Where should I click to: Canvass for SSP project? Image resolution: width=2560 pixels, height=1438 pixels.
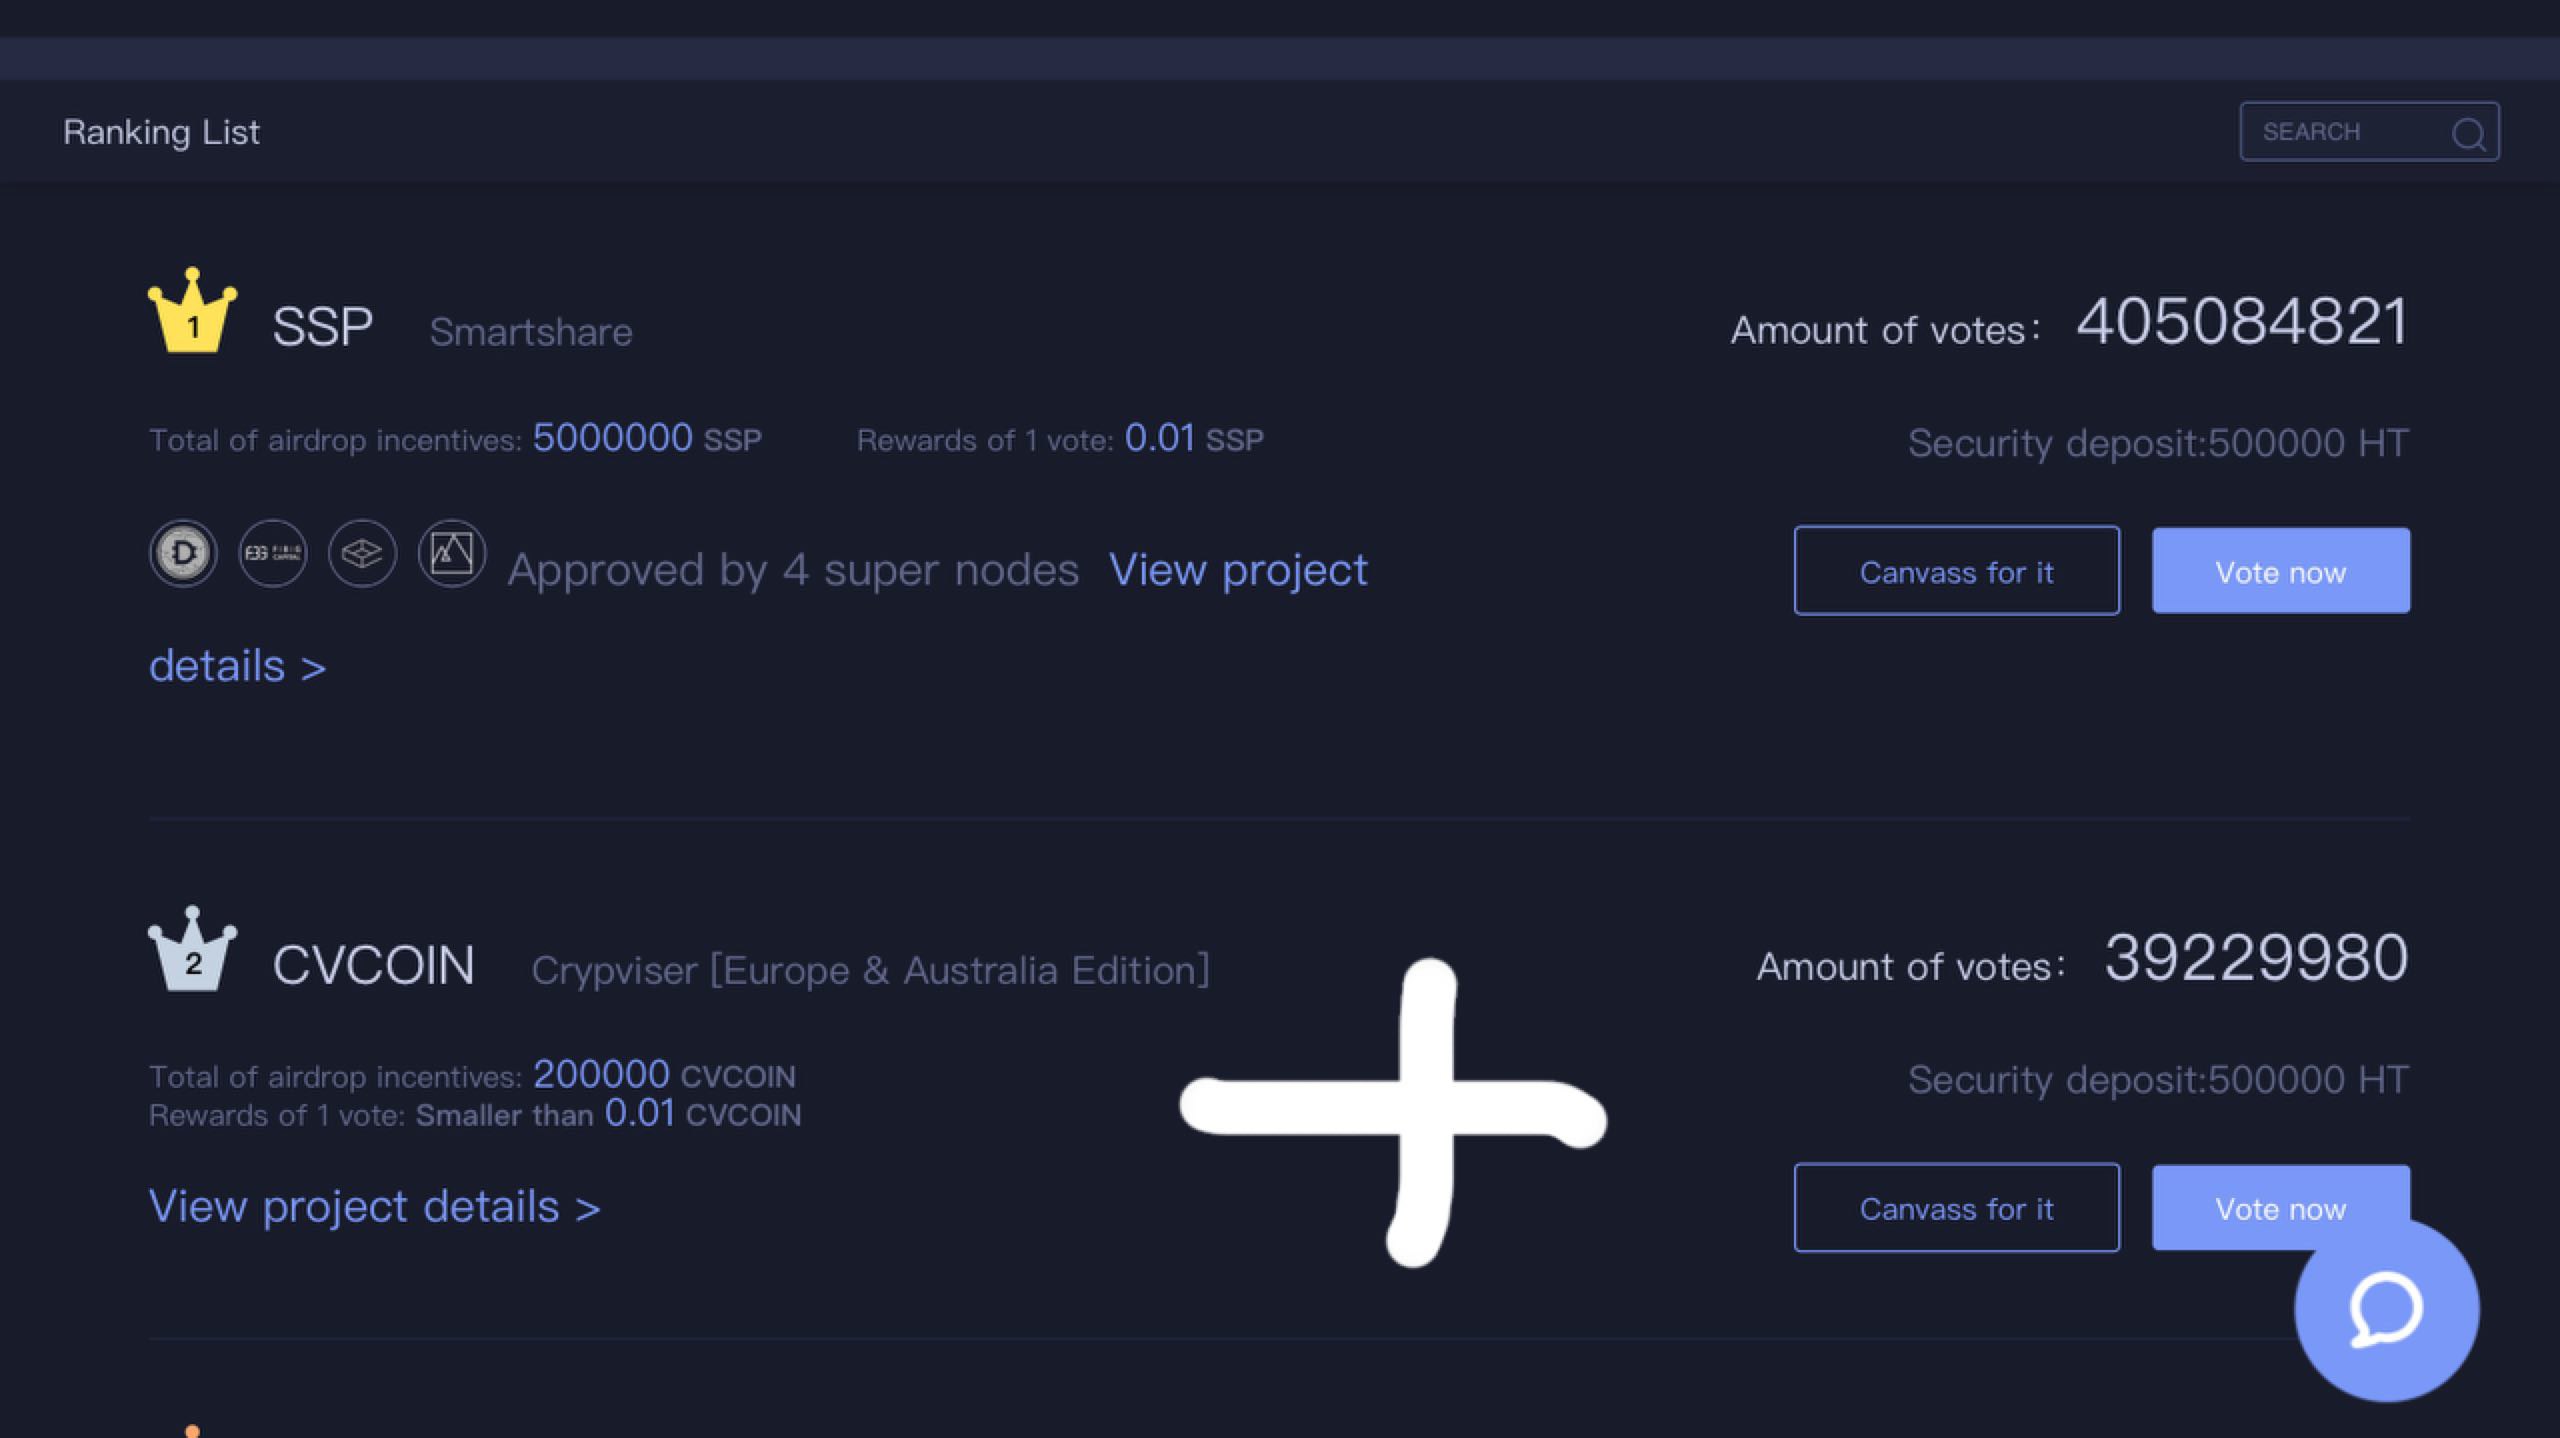1956,570
